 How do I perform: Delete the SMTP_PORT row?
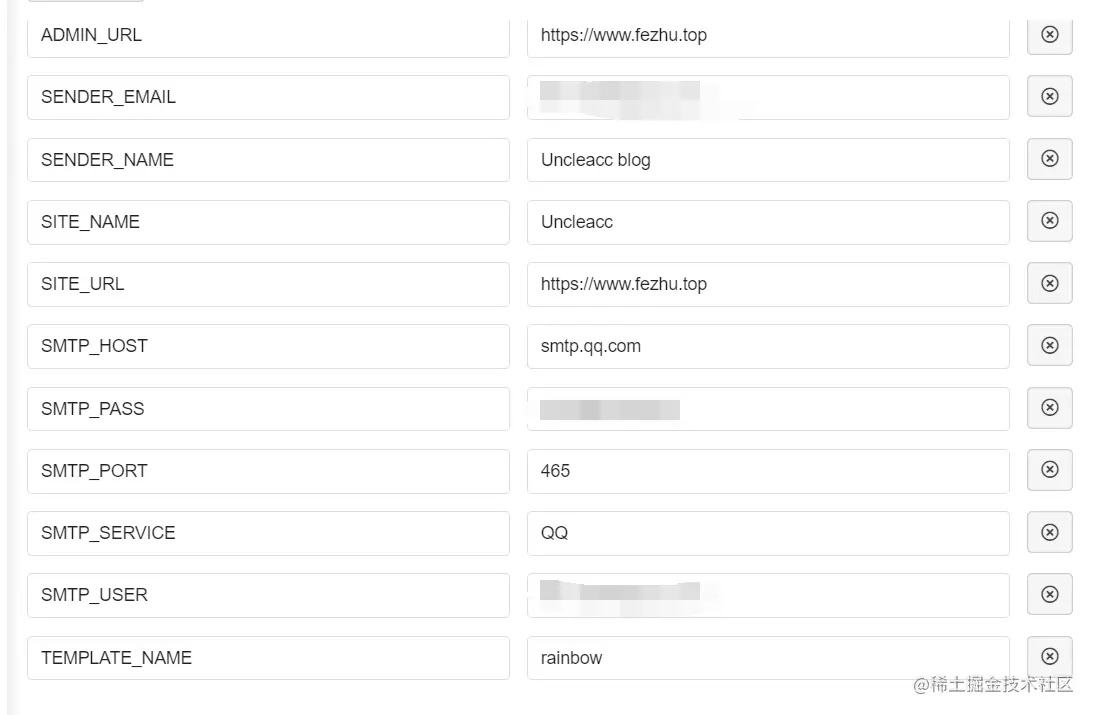point(1049,470)
